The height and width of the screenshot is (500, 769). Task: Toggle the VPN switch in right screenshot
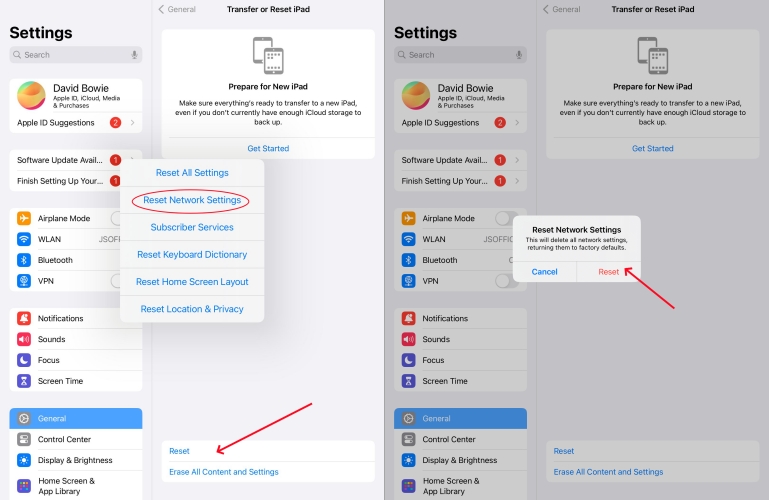tap(505, 281)
